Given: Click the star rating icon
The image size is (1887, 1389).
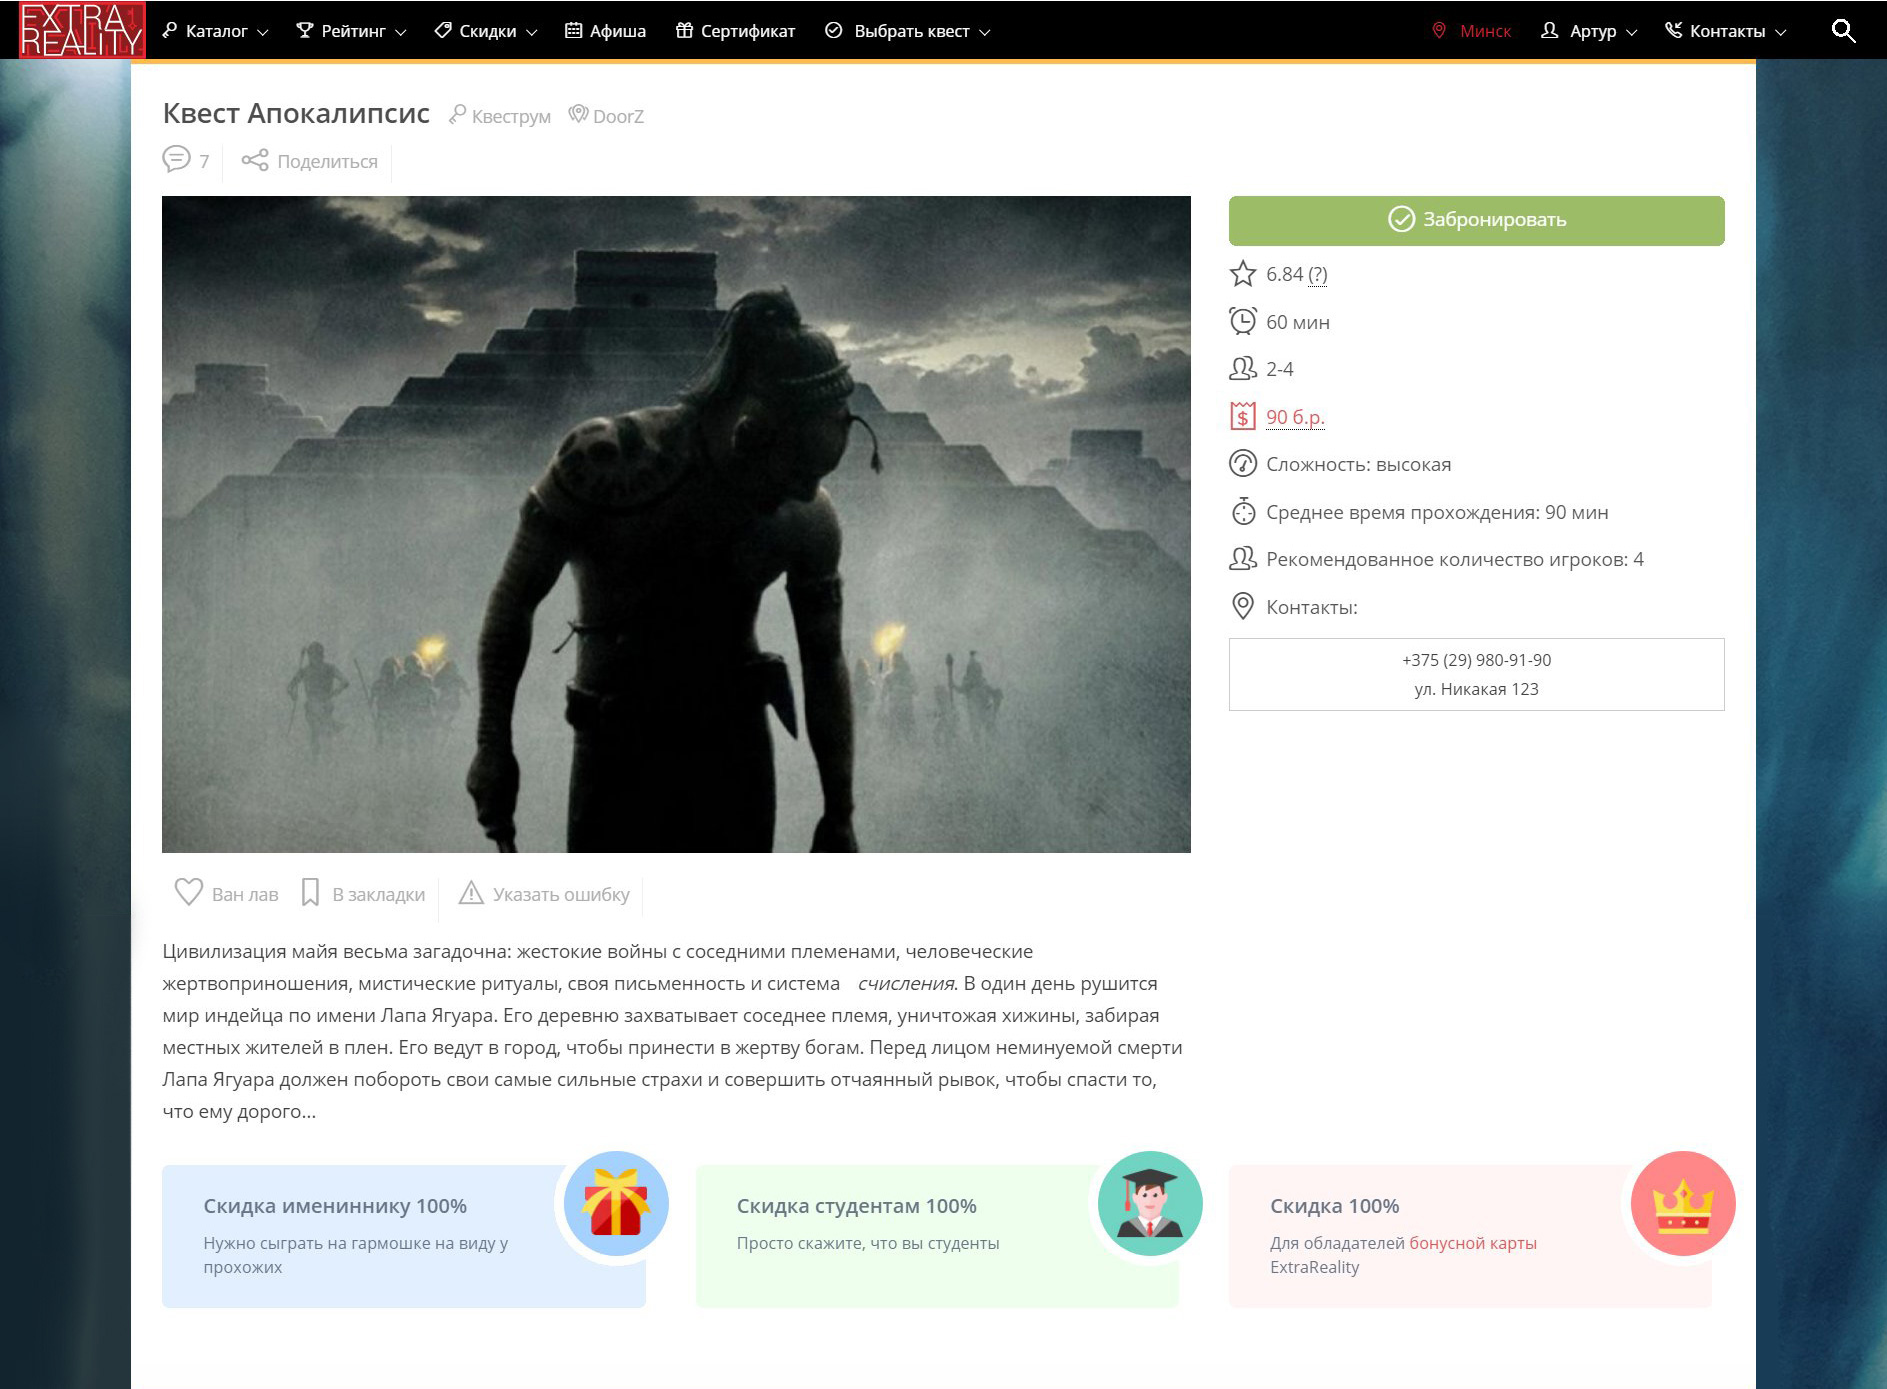Looking at the screenshot, I should [x=1243, y=274].
